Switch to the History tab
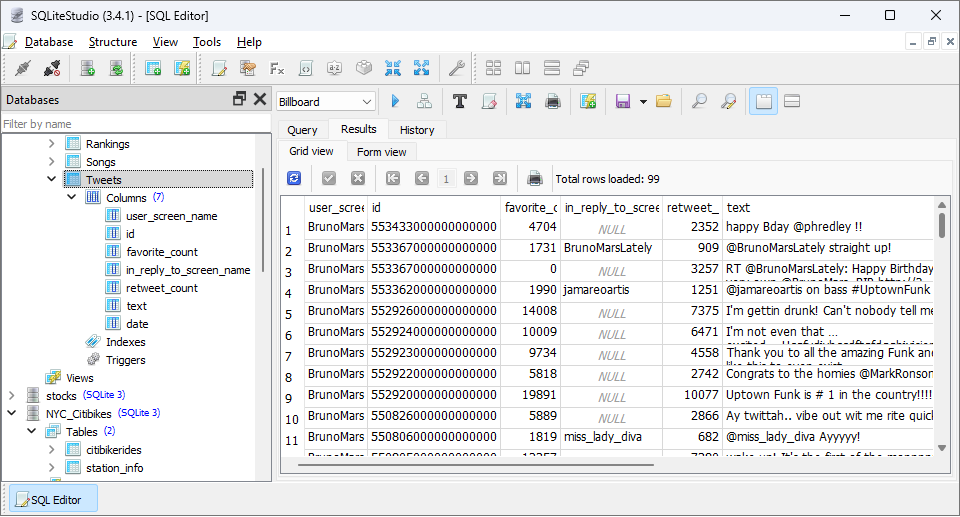The height and width of the screenshot is (517, 960). coord(417,130)
